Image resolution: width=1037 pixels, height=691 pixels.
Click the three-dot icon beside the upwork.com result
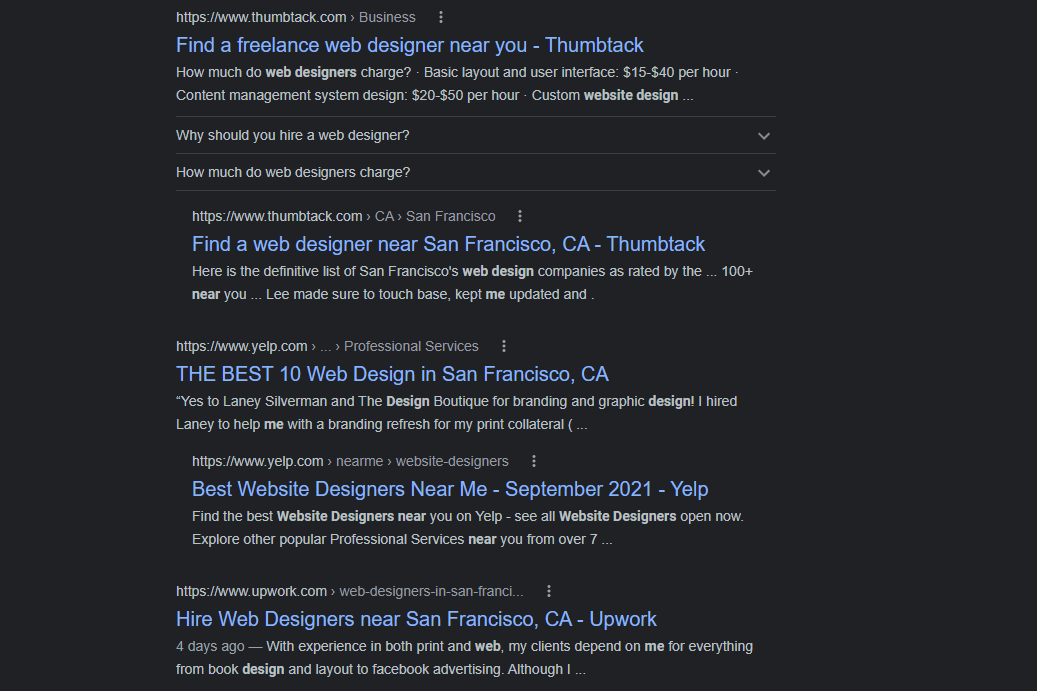[x=549, y=591]
